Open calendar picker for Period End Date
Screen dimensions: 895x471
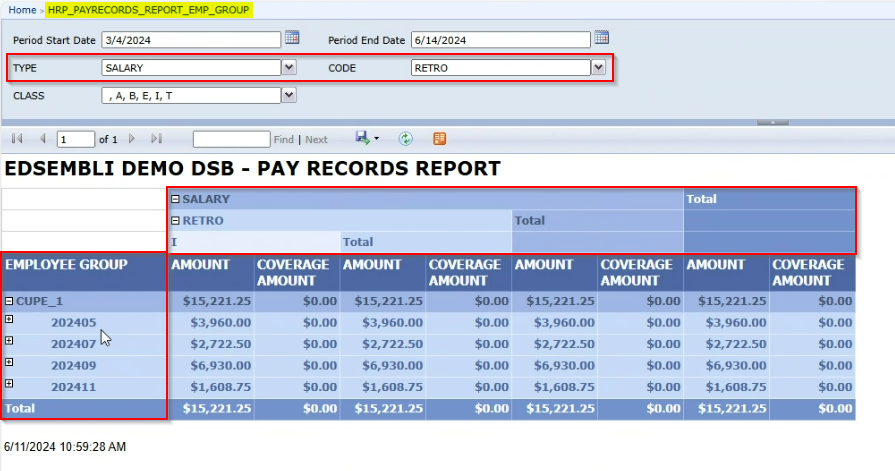[x=602, y=38]
